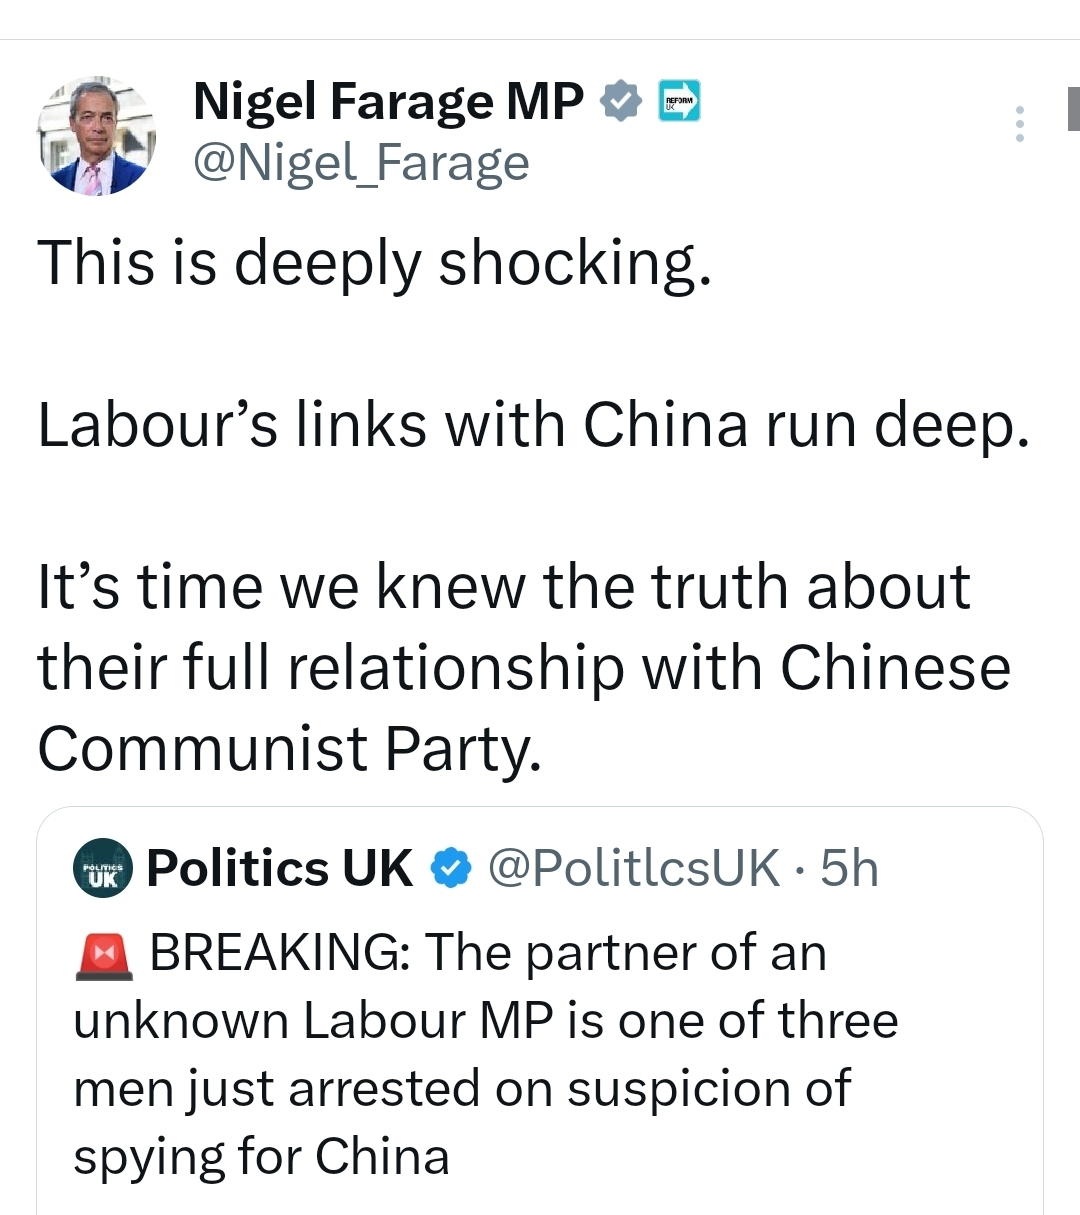This screenshot has width=1080, height=1215.
Task: Click the Nigel Farage MP display name
Action: (x=388, y=102)
